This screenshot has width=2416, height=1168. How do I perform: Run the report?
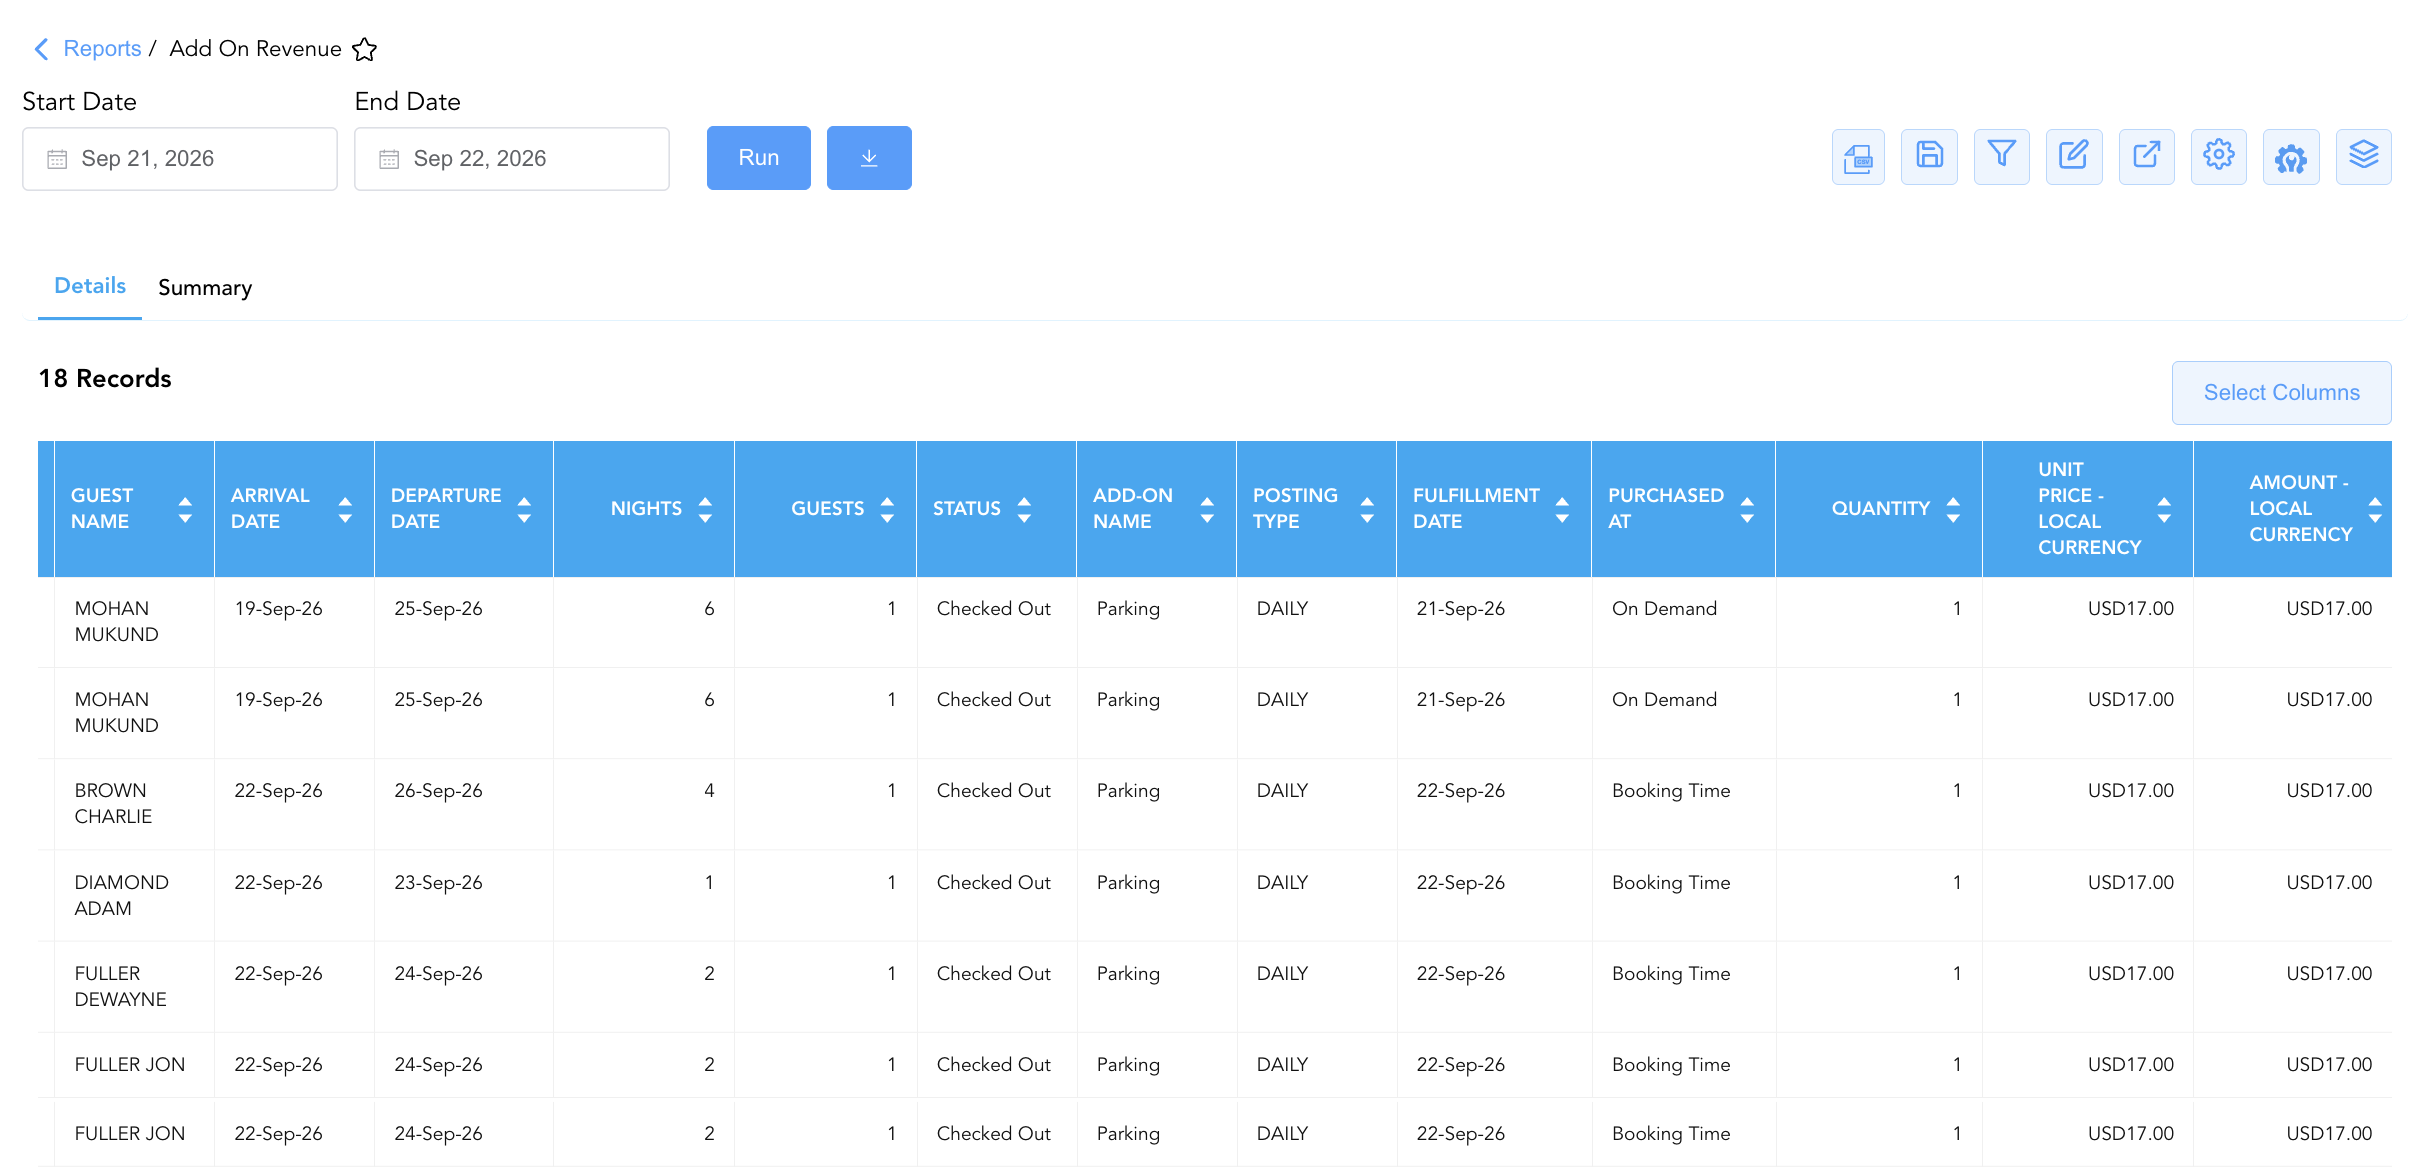759,158
